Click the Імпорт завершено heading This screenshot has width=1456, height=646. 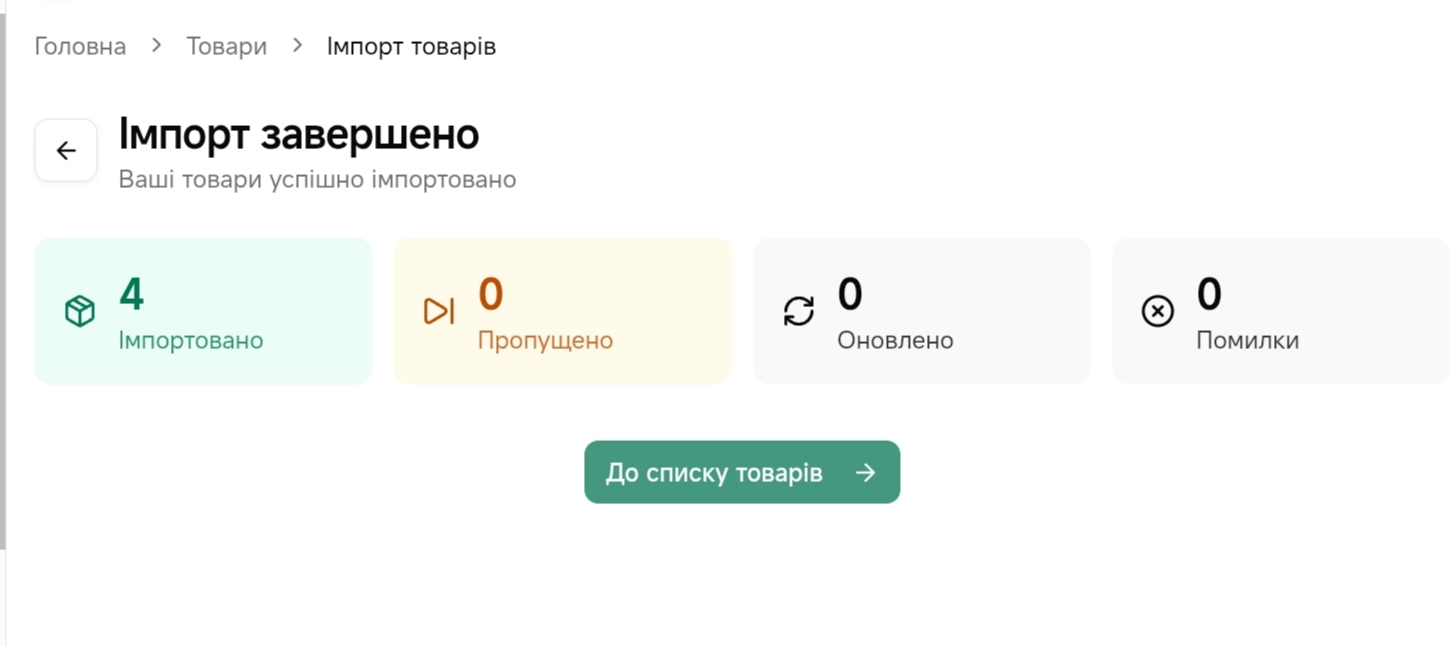tap(299, 134)
